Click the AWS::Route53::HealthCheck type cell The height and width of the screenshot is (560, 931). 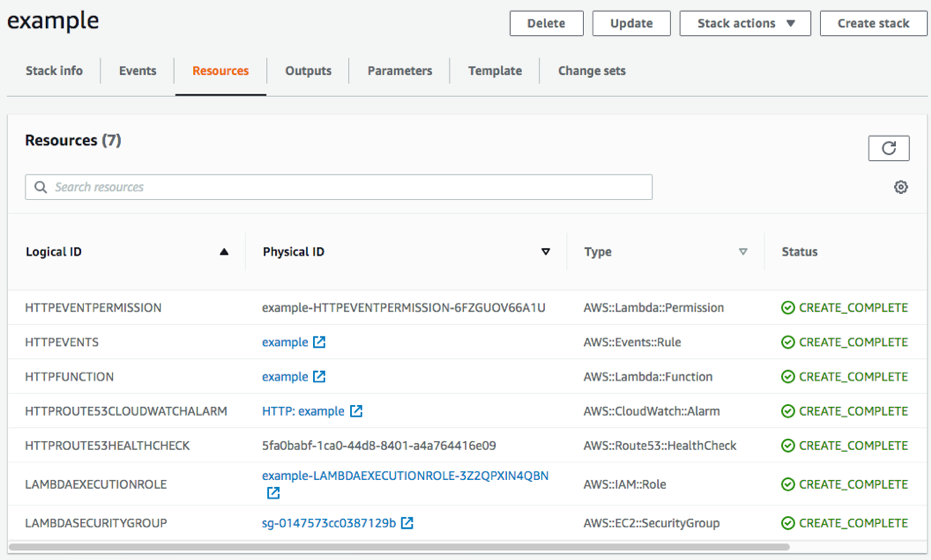point(660,445)
